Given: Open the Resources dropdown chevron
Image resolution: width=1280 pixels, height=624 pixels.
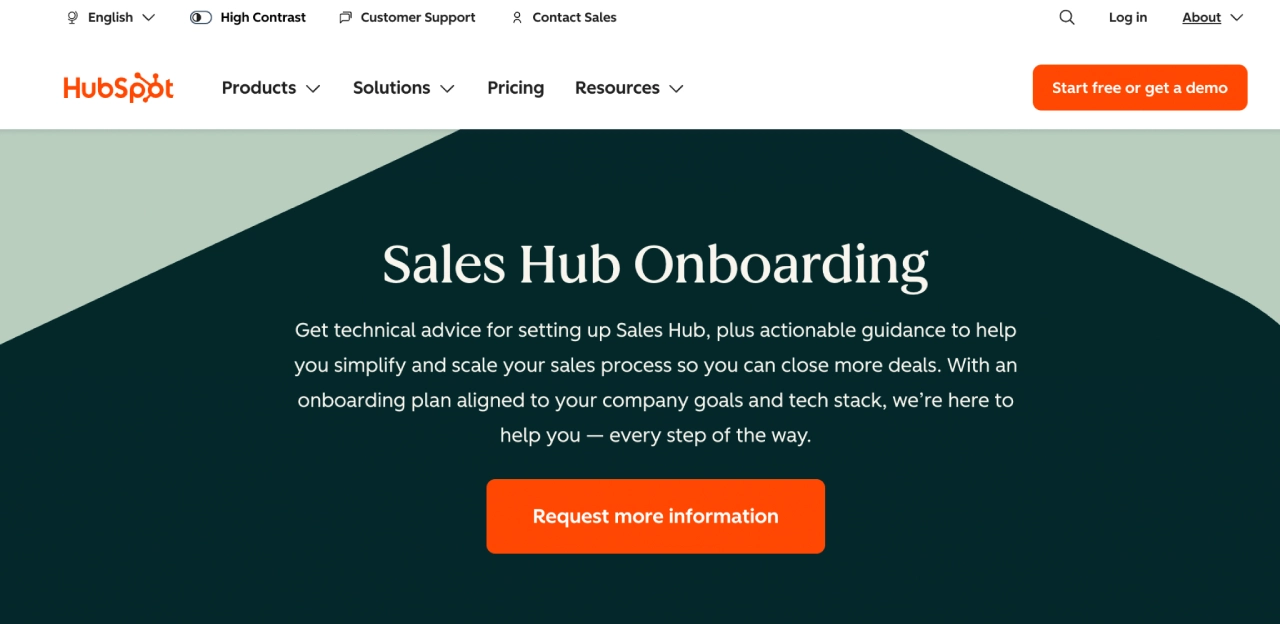Looking at the screenshot, I should click(x=676, y=88).
